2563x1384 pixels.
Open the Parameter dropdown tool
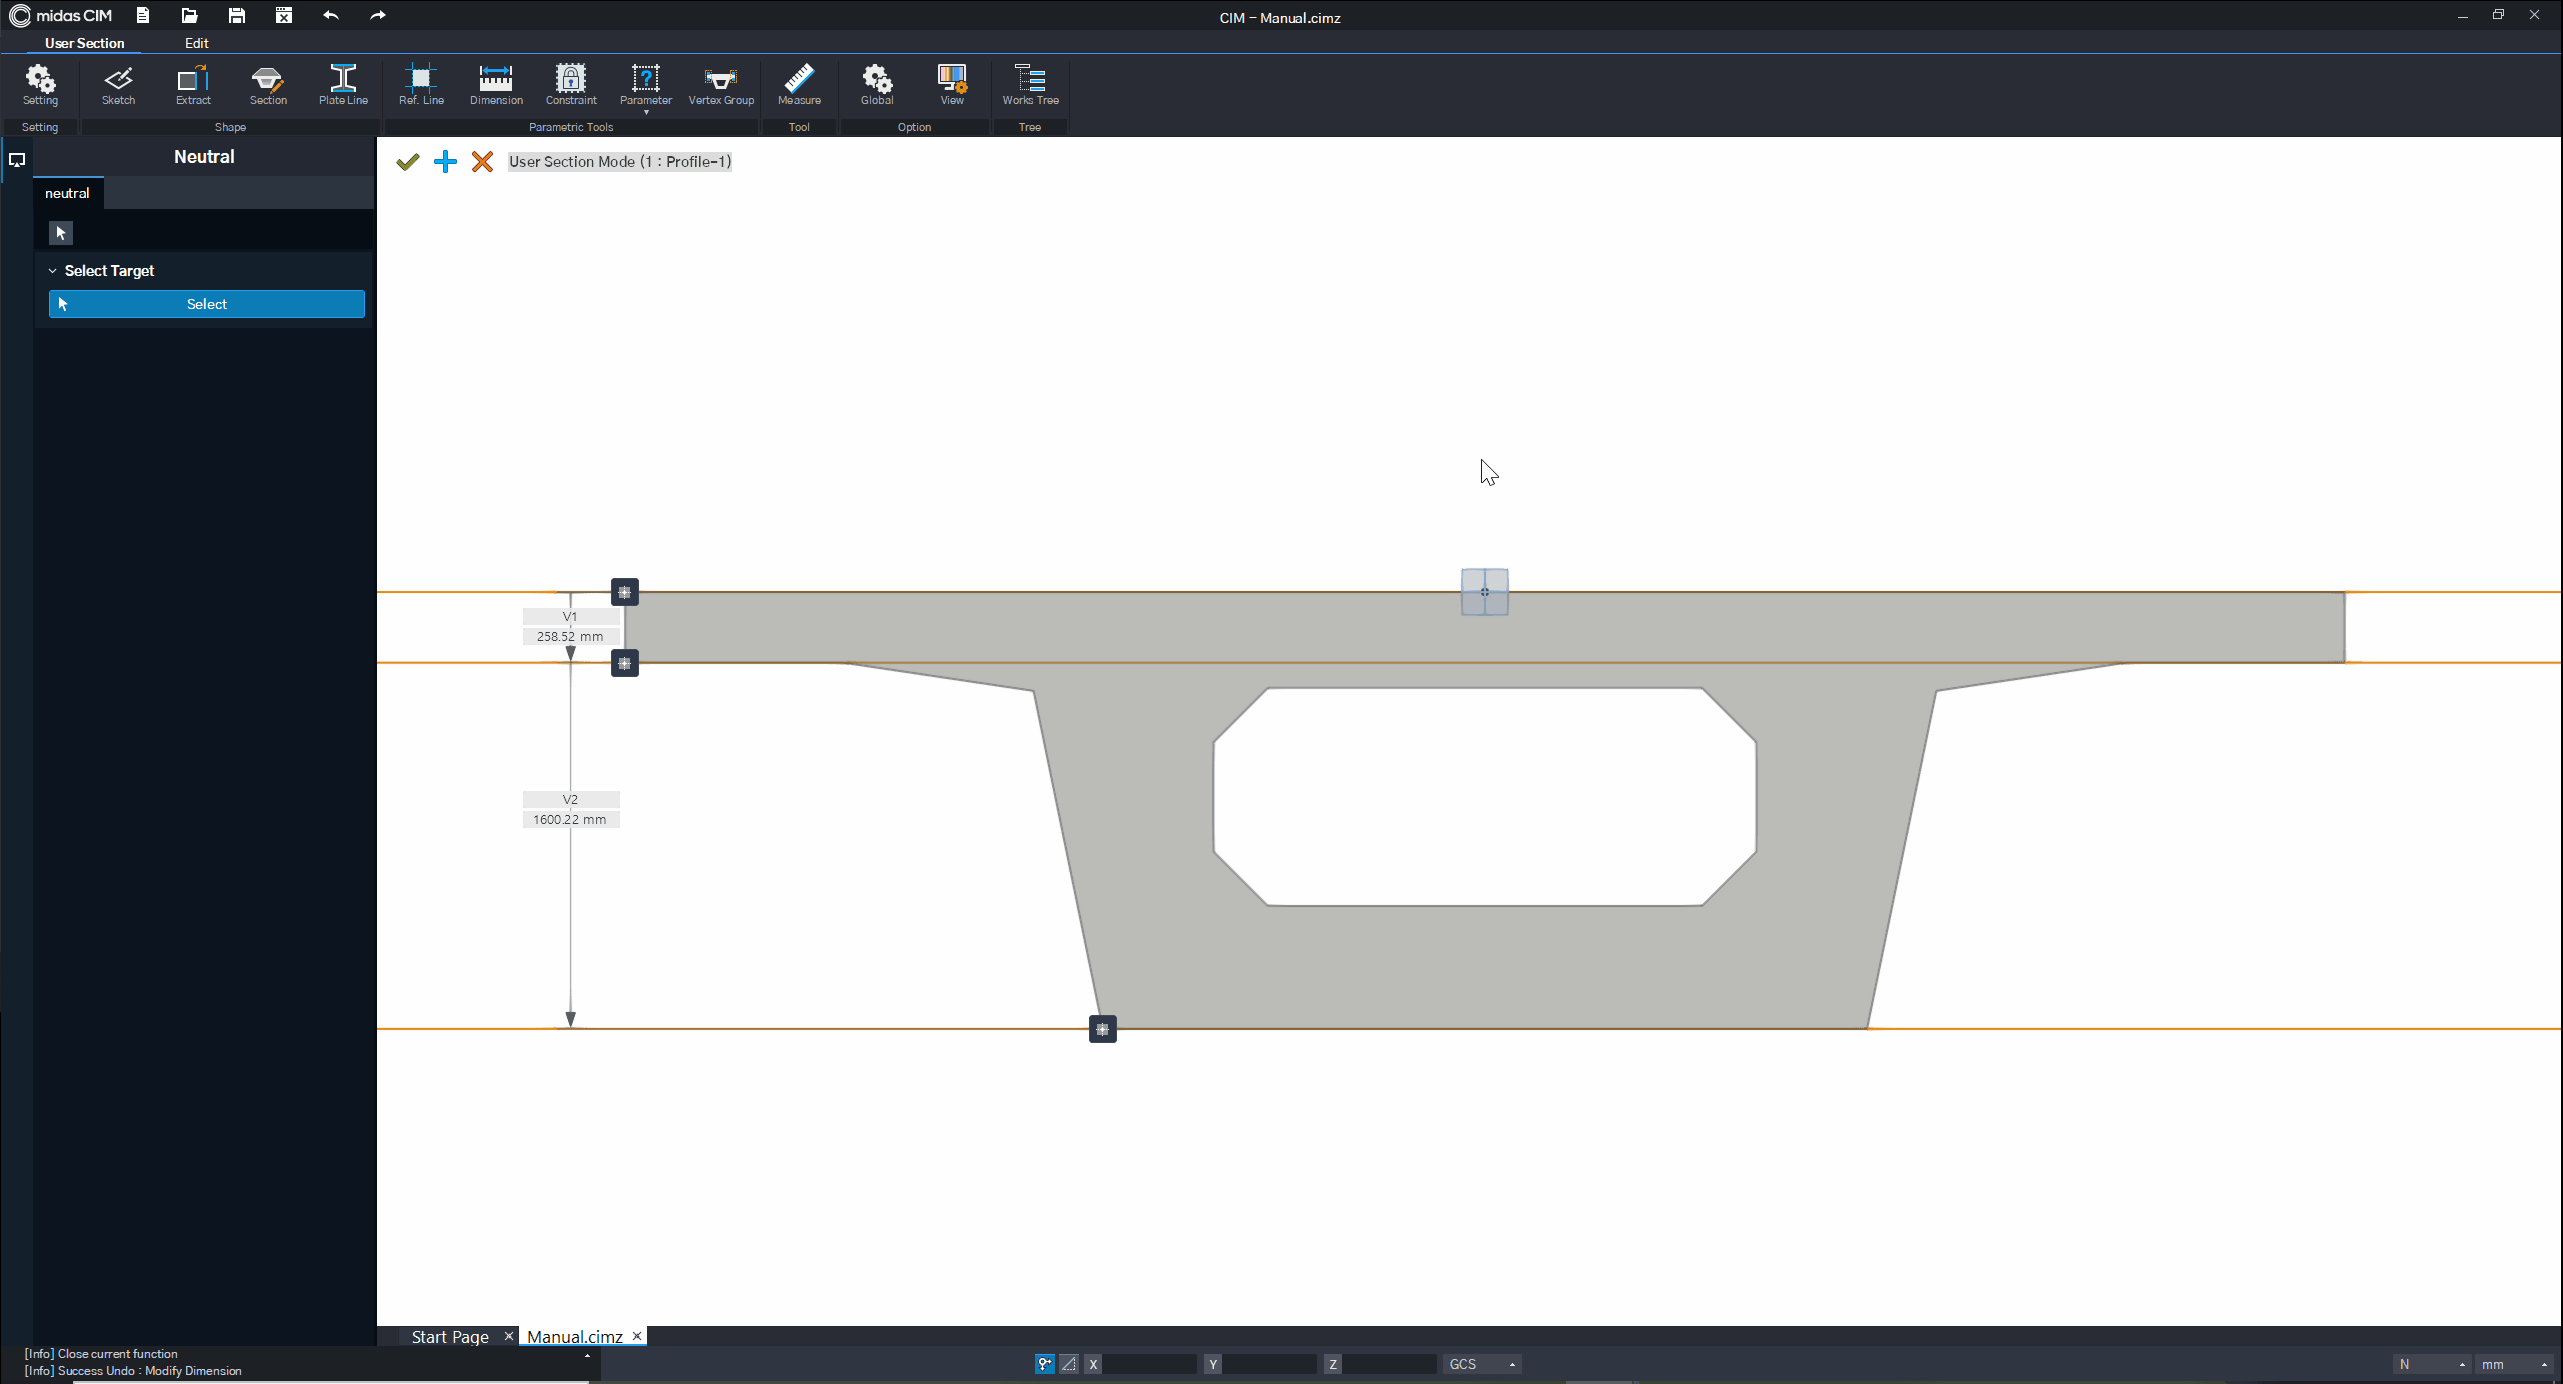pyautogui.click(x=646, y=88)
